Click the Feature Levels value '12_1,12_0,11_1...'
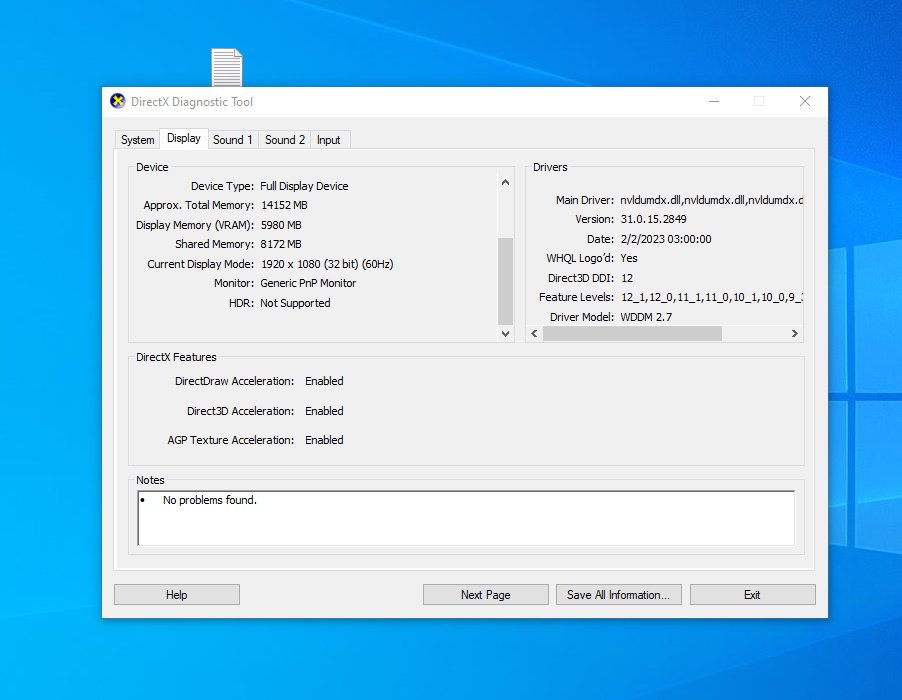 click(712, 297)
